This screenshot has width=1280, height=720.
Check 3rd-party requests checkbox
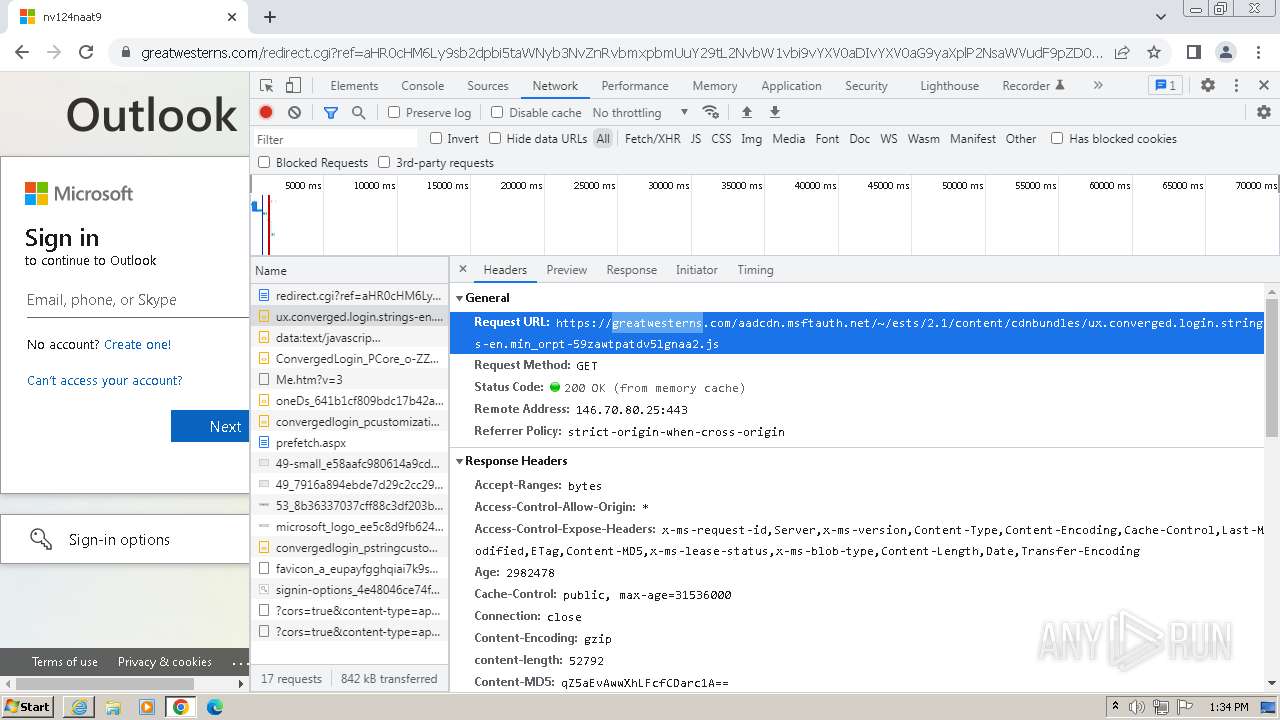coord(384,162)
